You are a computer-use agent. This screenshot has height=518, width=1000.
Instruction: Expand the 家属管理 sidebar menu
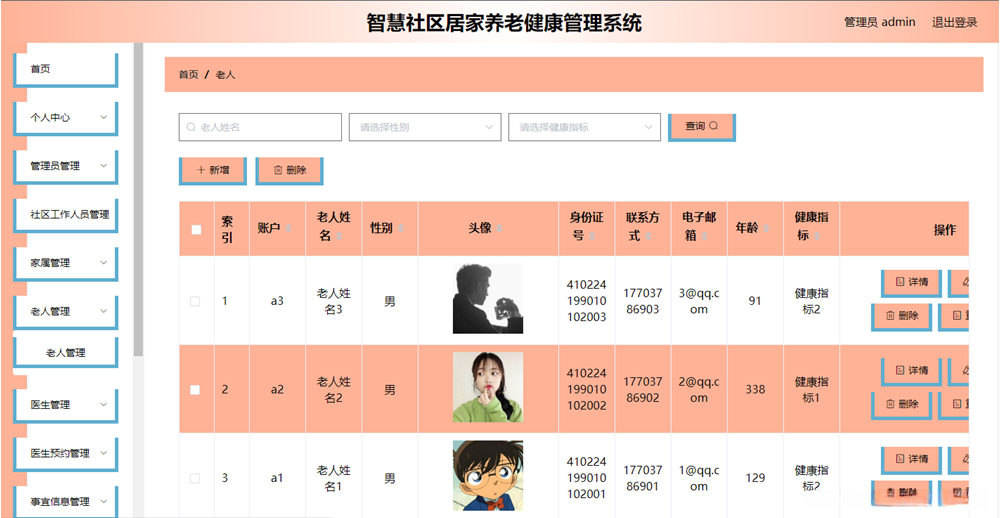point(66,263)
